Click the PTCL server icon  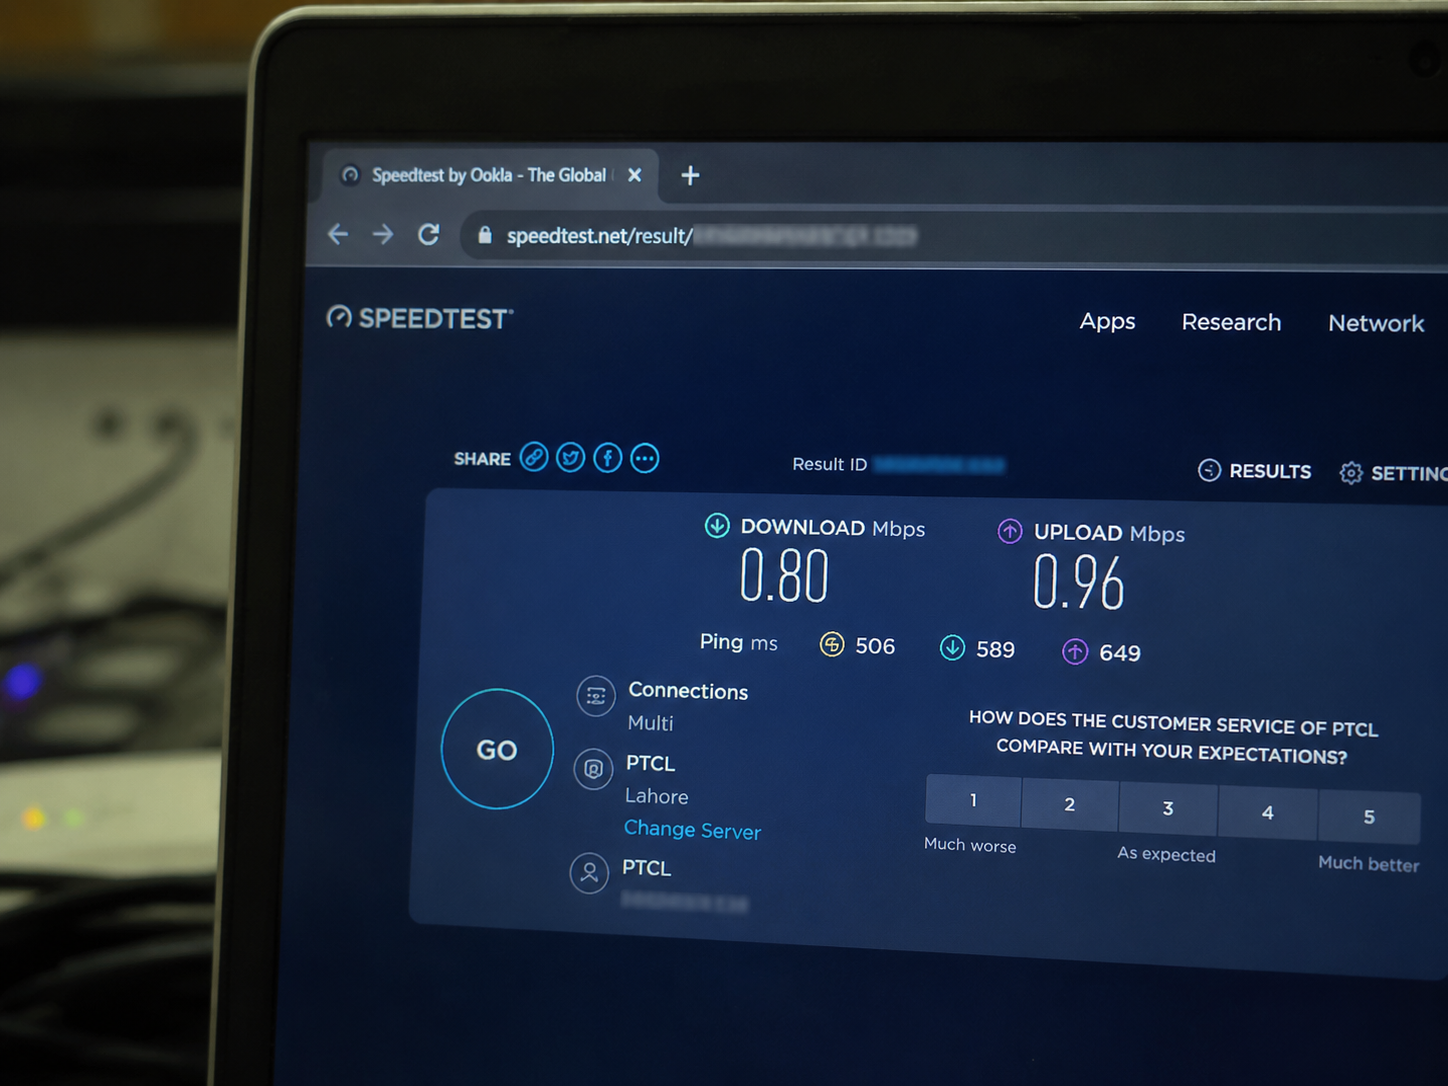point(593,769)
